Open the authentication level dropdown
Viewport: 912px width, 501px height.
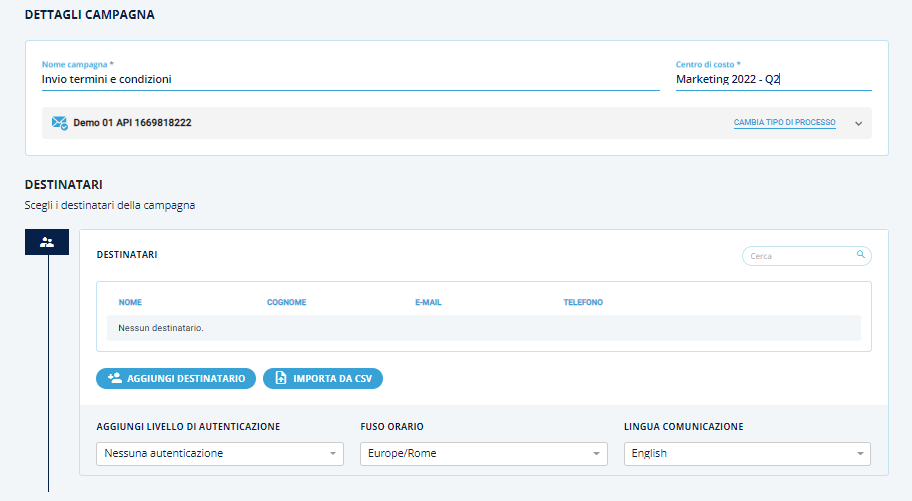(x=220, y=454)
